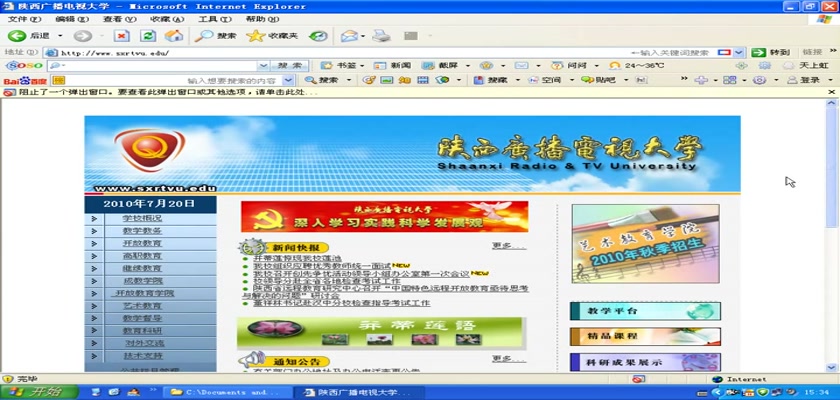Click the 问问 question icon on SOSO bar
840x400 pixels.
pyautogui.click(x=557, y=65)
